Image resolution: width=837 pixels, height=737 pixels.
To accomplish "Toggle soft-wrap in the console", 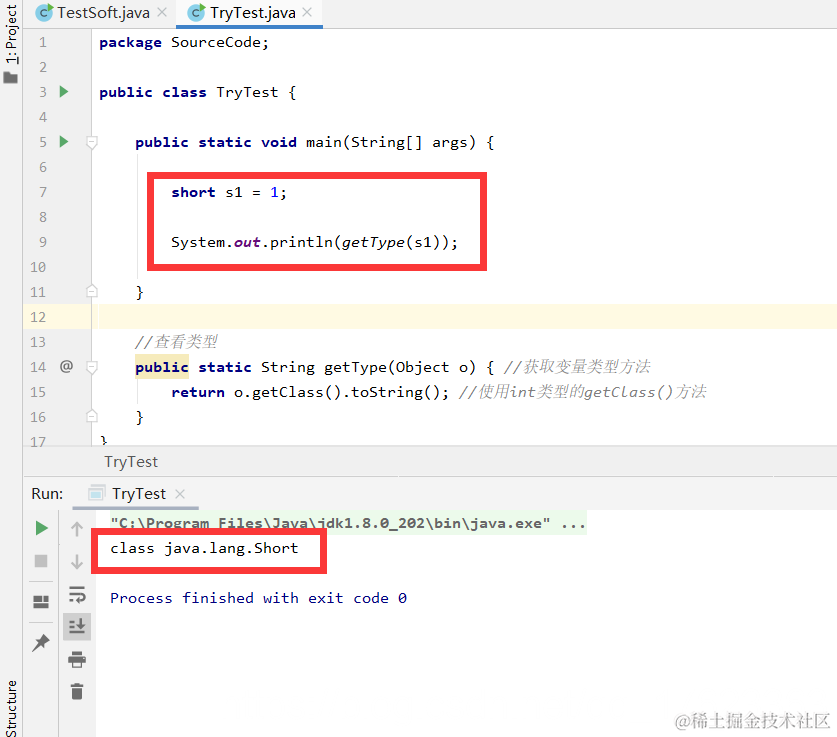I will point(77,594).
